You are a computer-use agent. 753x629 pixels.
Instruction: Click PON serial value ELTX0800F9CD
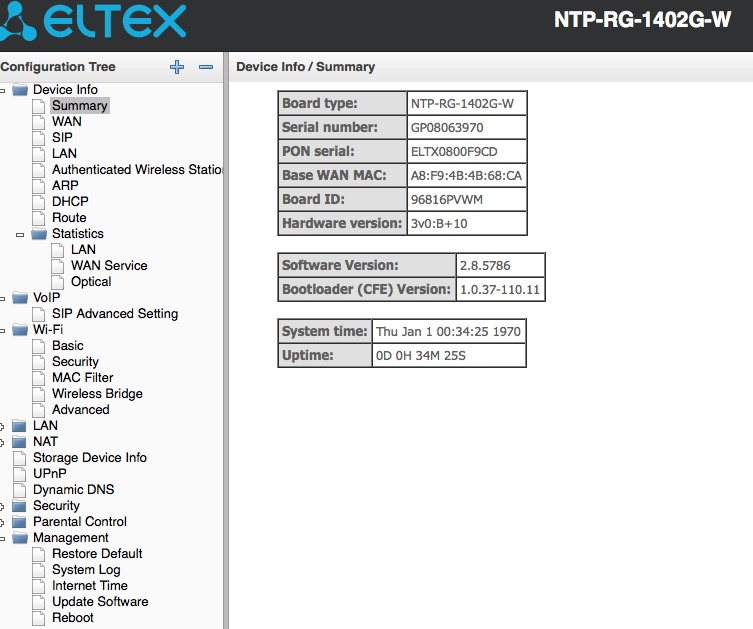click(454, 152)
